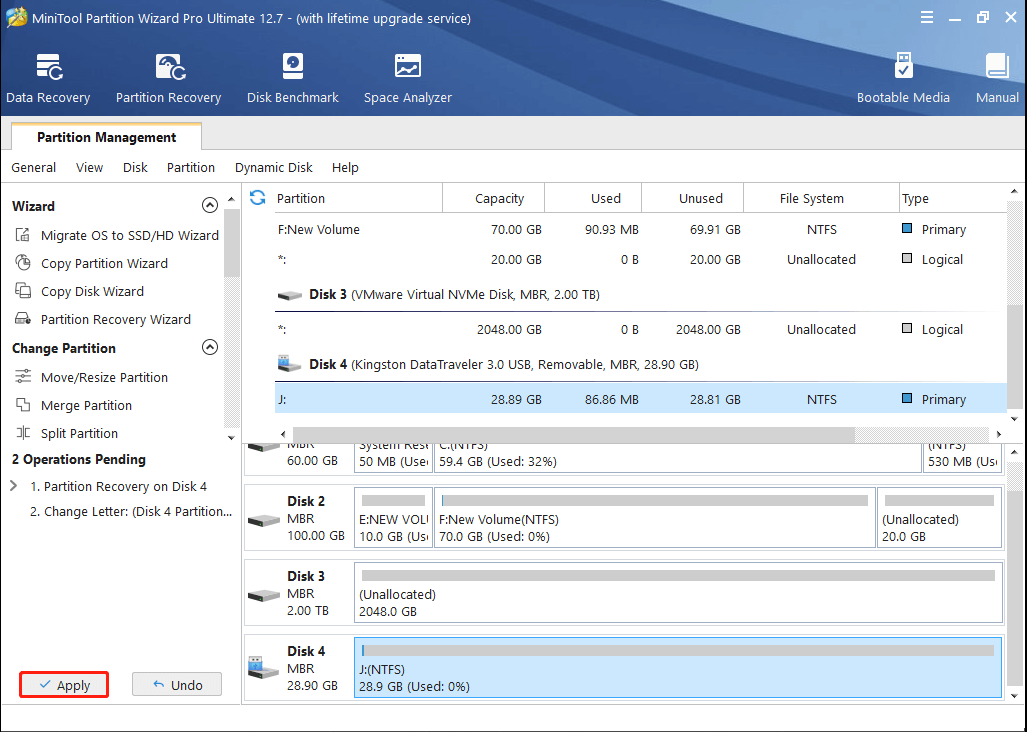Open the Manual
1027x732 pixels.
[996, 77]
